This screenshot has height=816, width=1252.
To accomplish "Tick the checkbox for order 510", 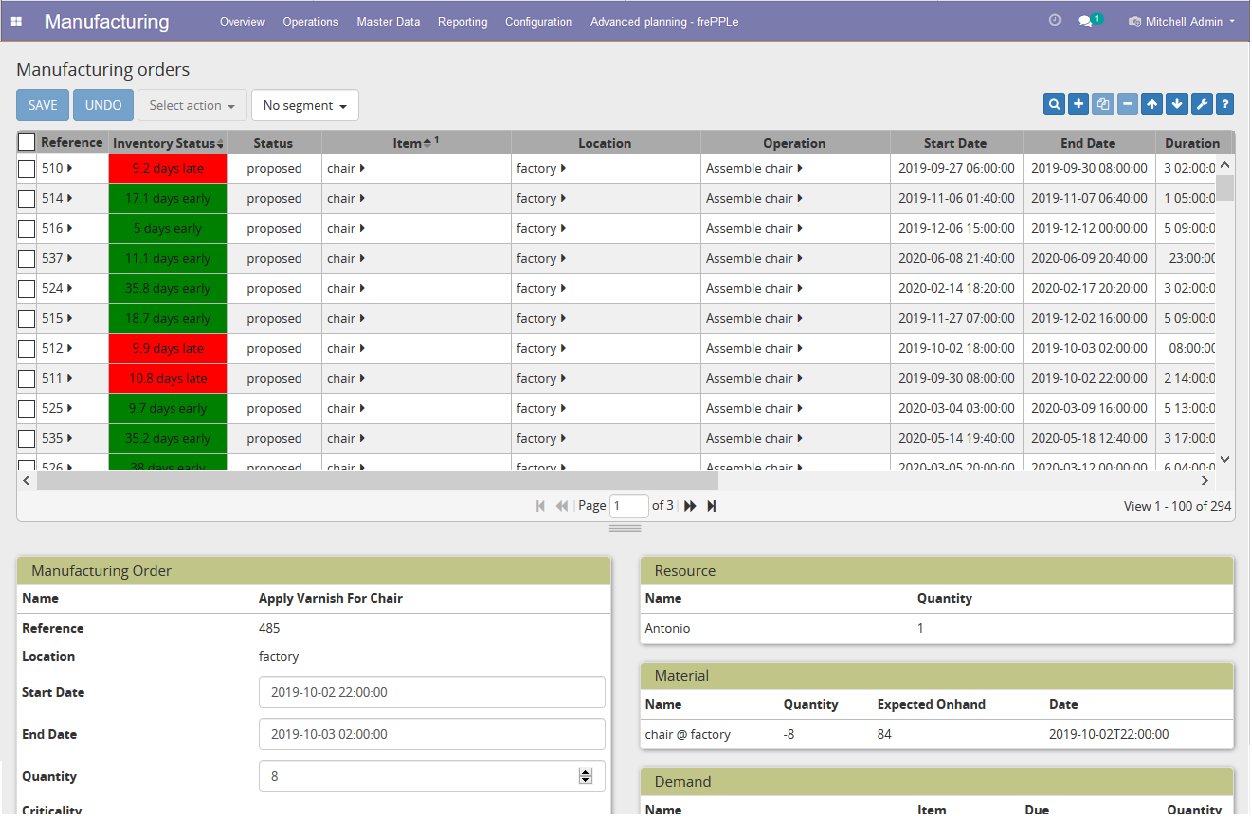I will 27,169.
